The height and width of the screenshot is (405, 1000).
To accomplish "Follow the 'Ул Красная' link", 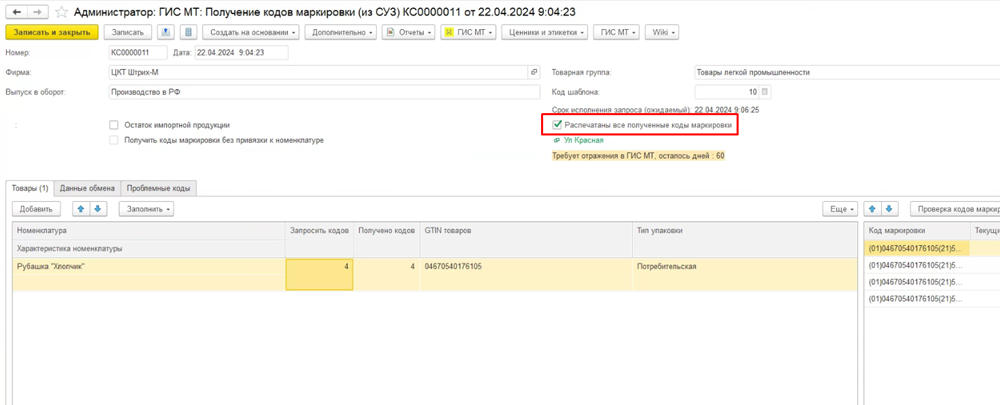I will (x=583, y=141).
